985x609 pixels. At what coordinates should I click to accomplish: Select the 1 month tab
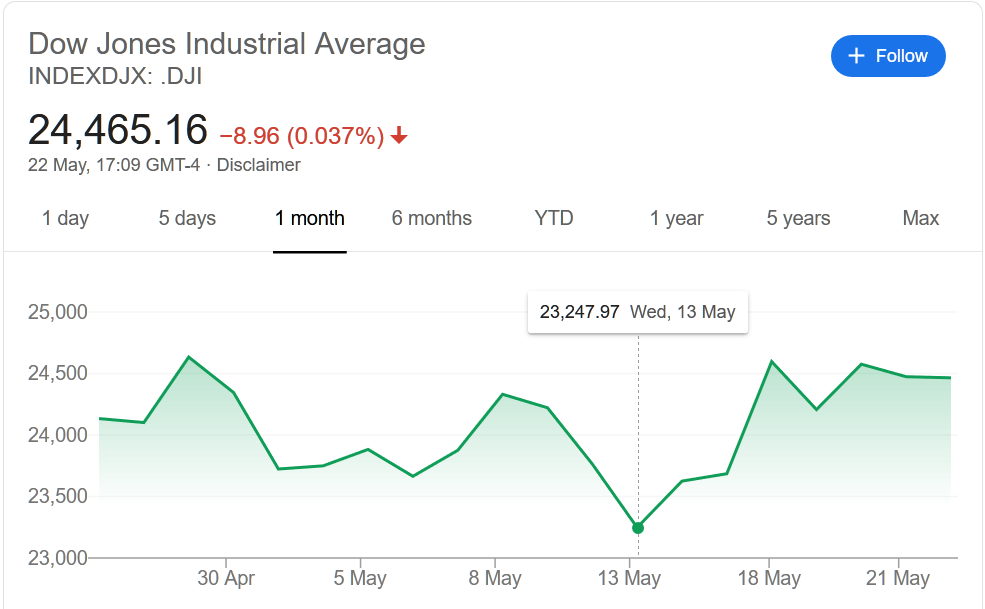(310, 218)
